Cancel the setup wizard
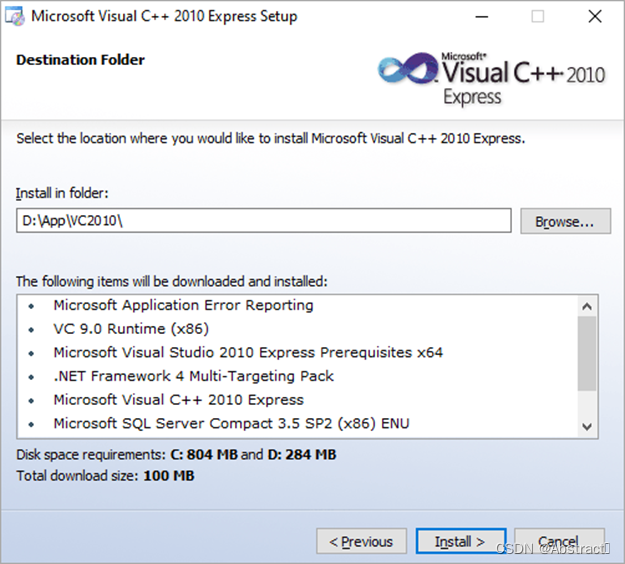The width and height of the screenshot is (625, 564). click(x=559, y=542)
